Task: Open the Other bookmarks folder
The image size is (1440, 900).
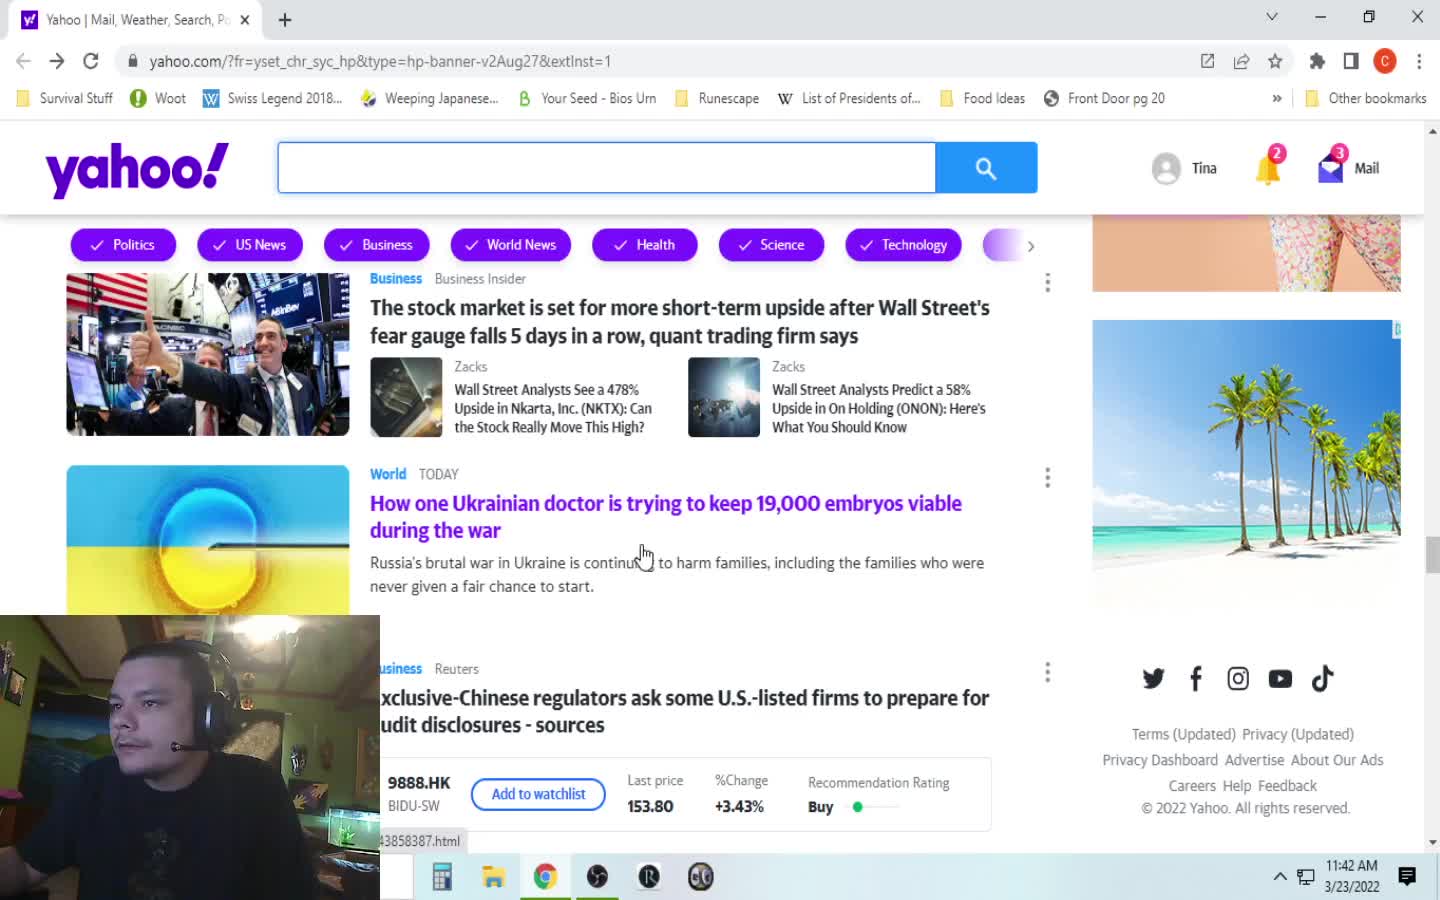Action: click(1366, 98)
